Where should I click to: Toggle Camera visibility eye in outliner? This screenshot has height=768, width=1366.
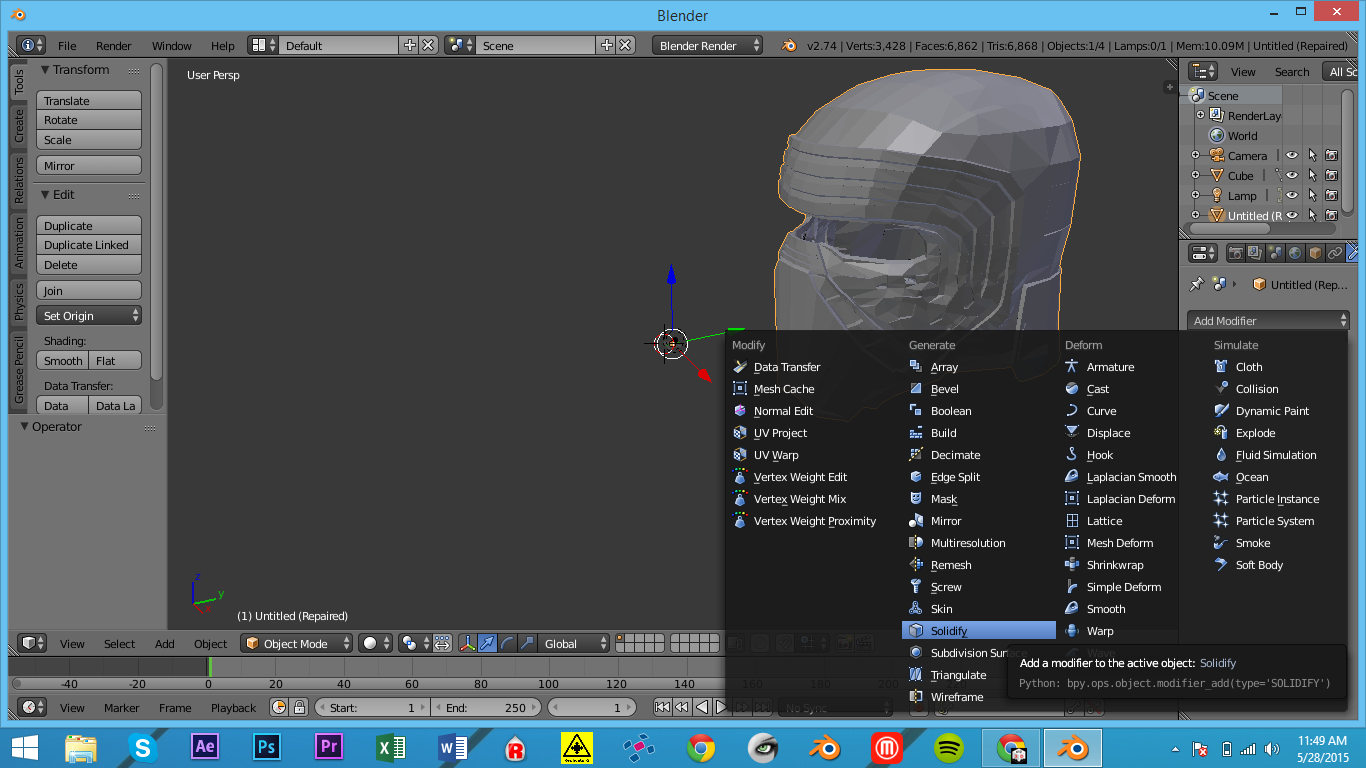1292,156
